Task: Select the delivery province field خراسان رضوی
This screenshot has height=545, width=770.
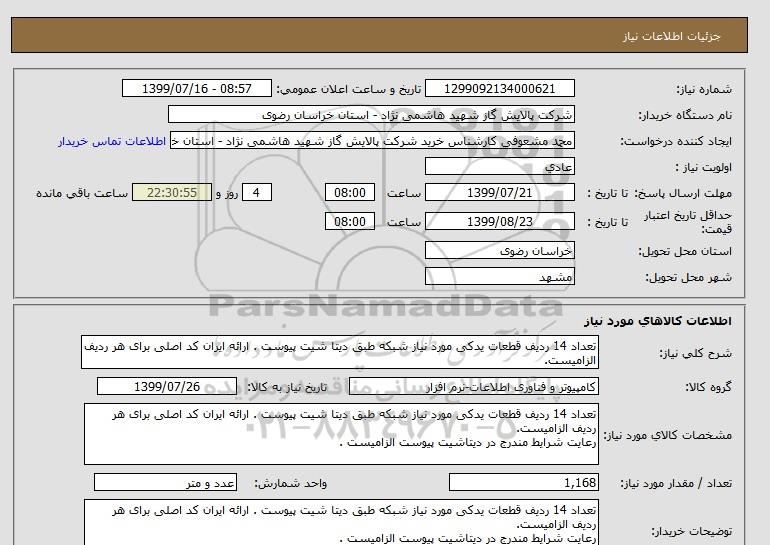Action: [501, 250]
